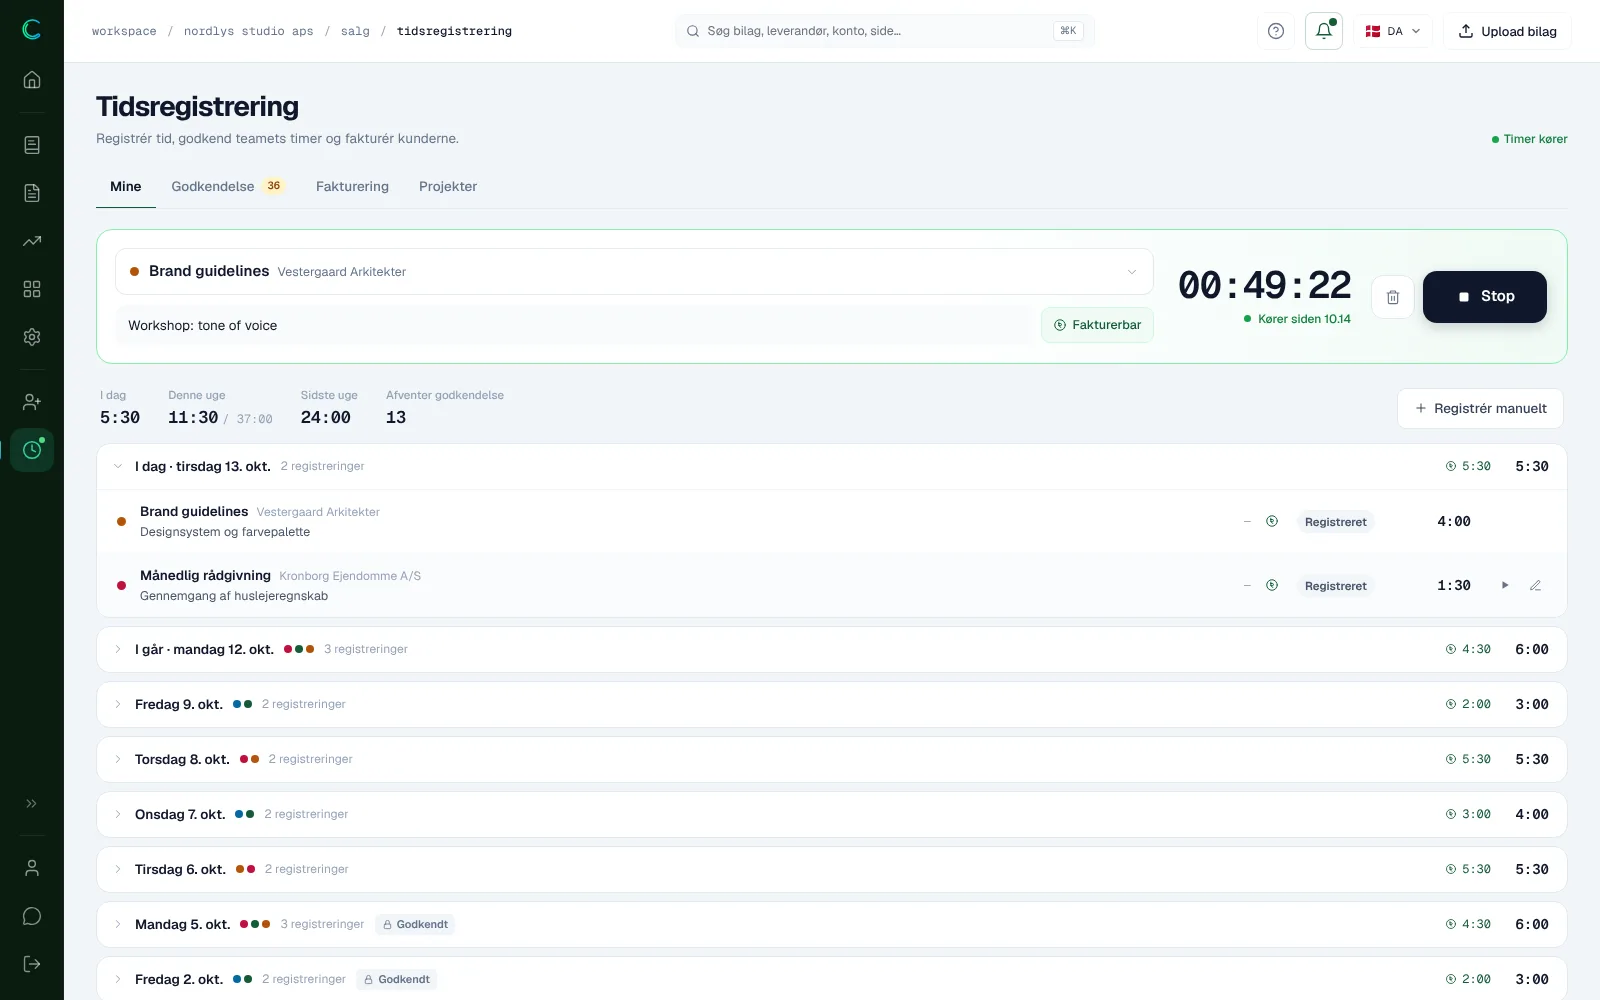This screenshot has width=1600, height=1000.
Task: Open the user profile sidebar icon
Action: tap(32, 868)
